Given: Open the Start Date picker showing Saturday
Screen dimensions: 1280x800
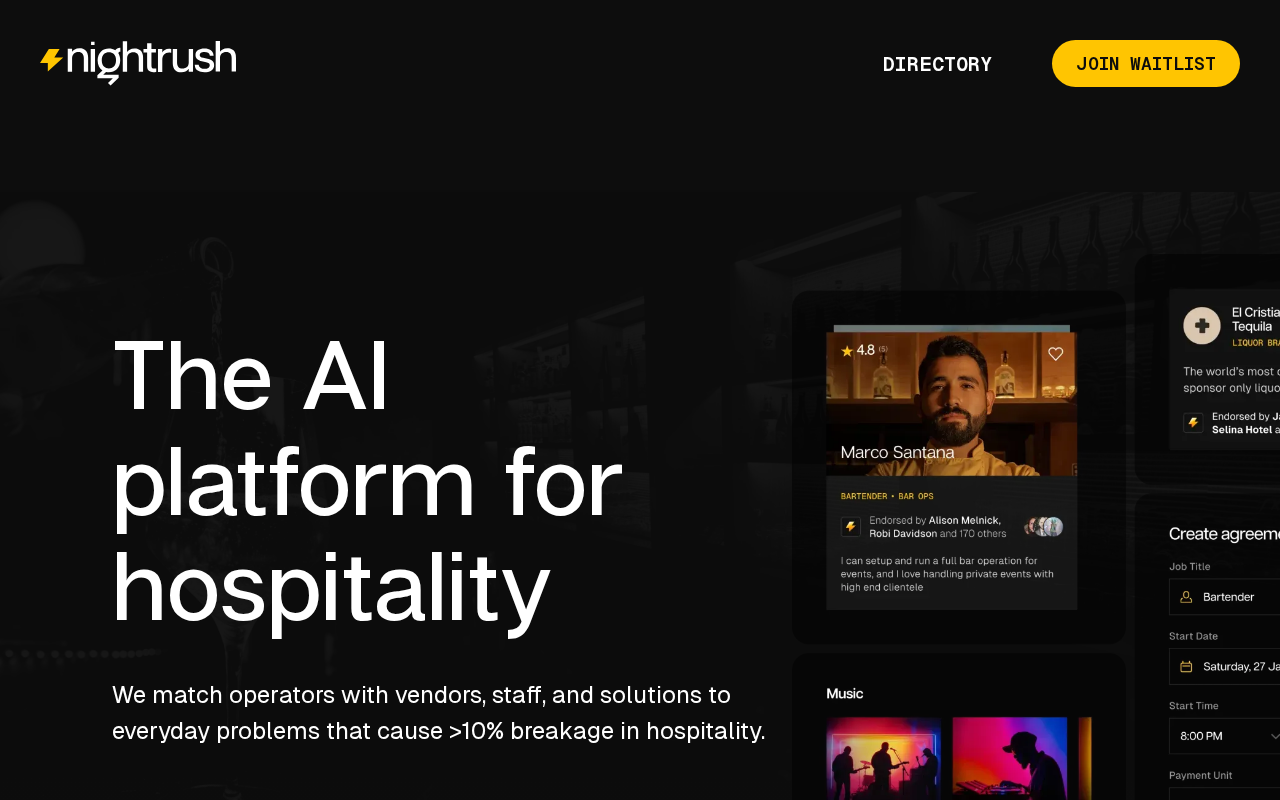Looking at the screenshot, I should coord(1224,666).
